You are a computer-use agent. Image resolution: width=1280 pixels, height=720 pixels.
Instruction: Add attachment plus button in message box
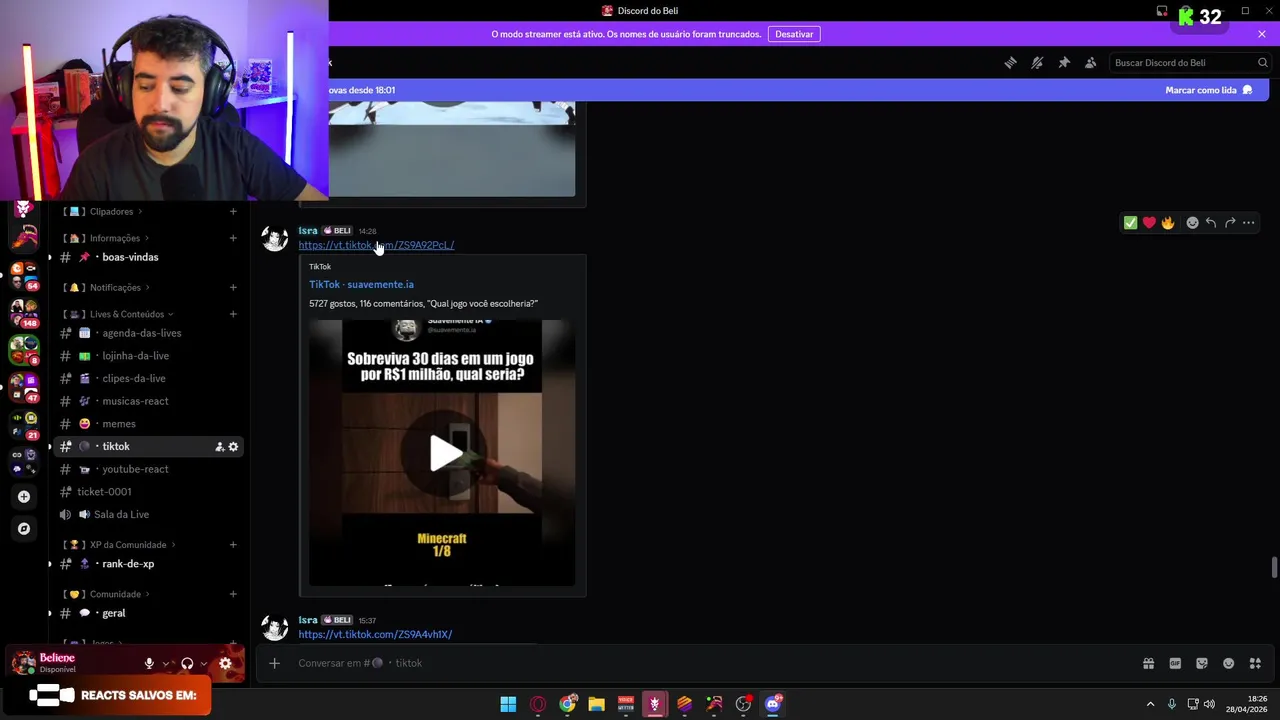point(274,663)
